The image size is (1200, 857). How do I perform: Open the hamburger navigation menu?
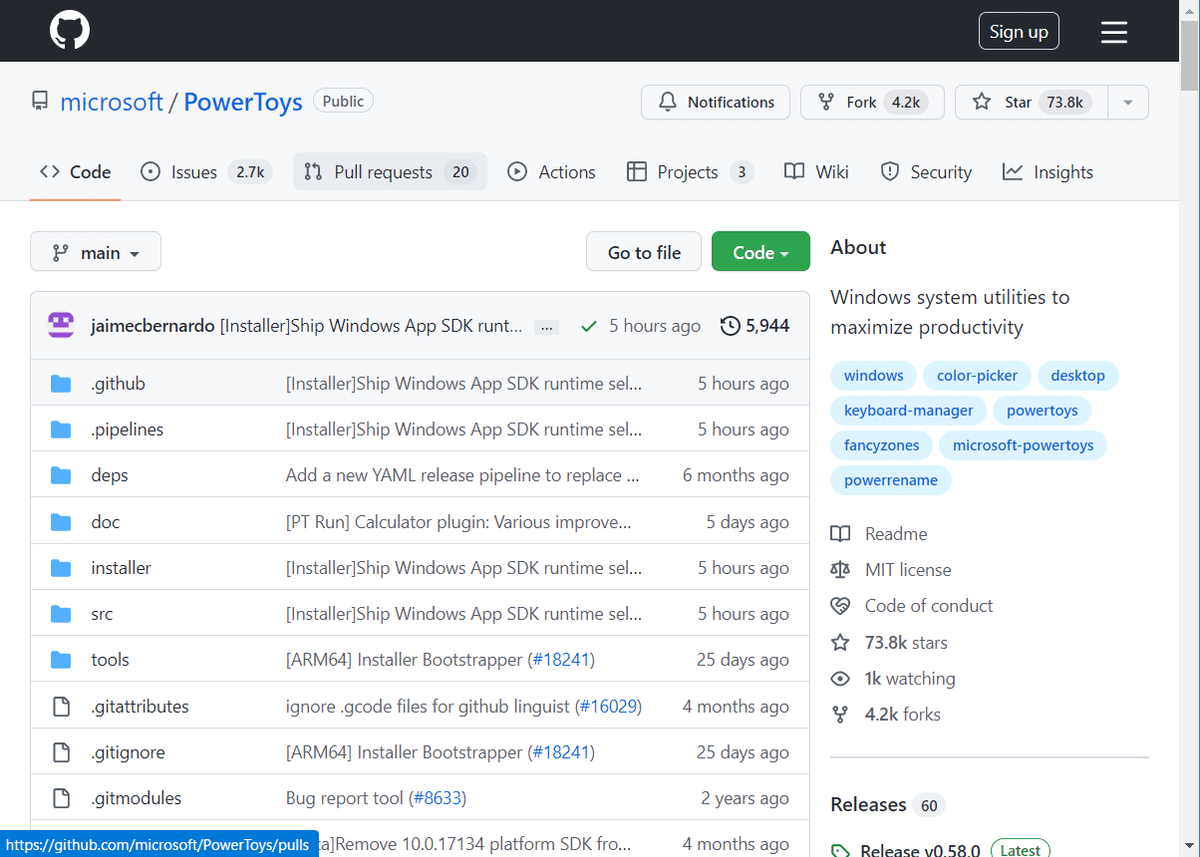[1114, 32]
